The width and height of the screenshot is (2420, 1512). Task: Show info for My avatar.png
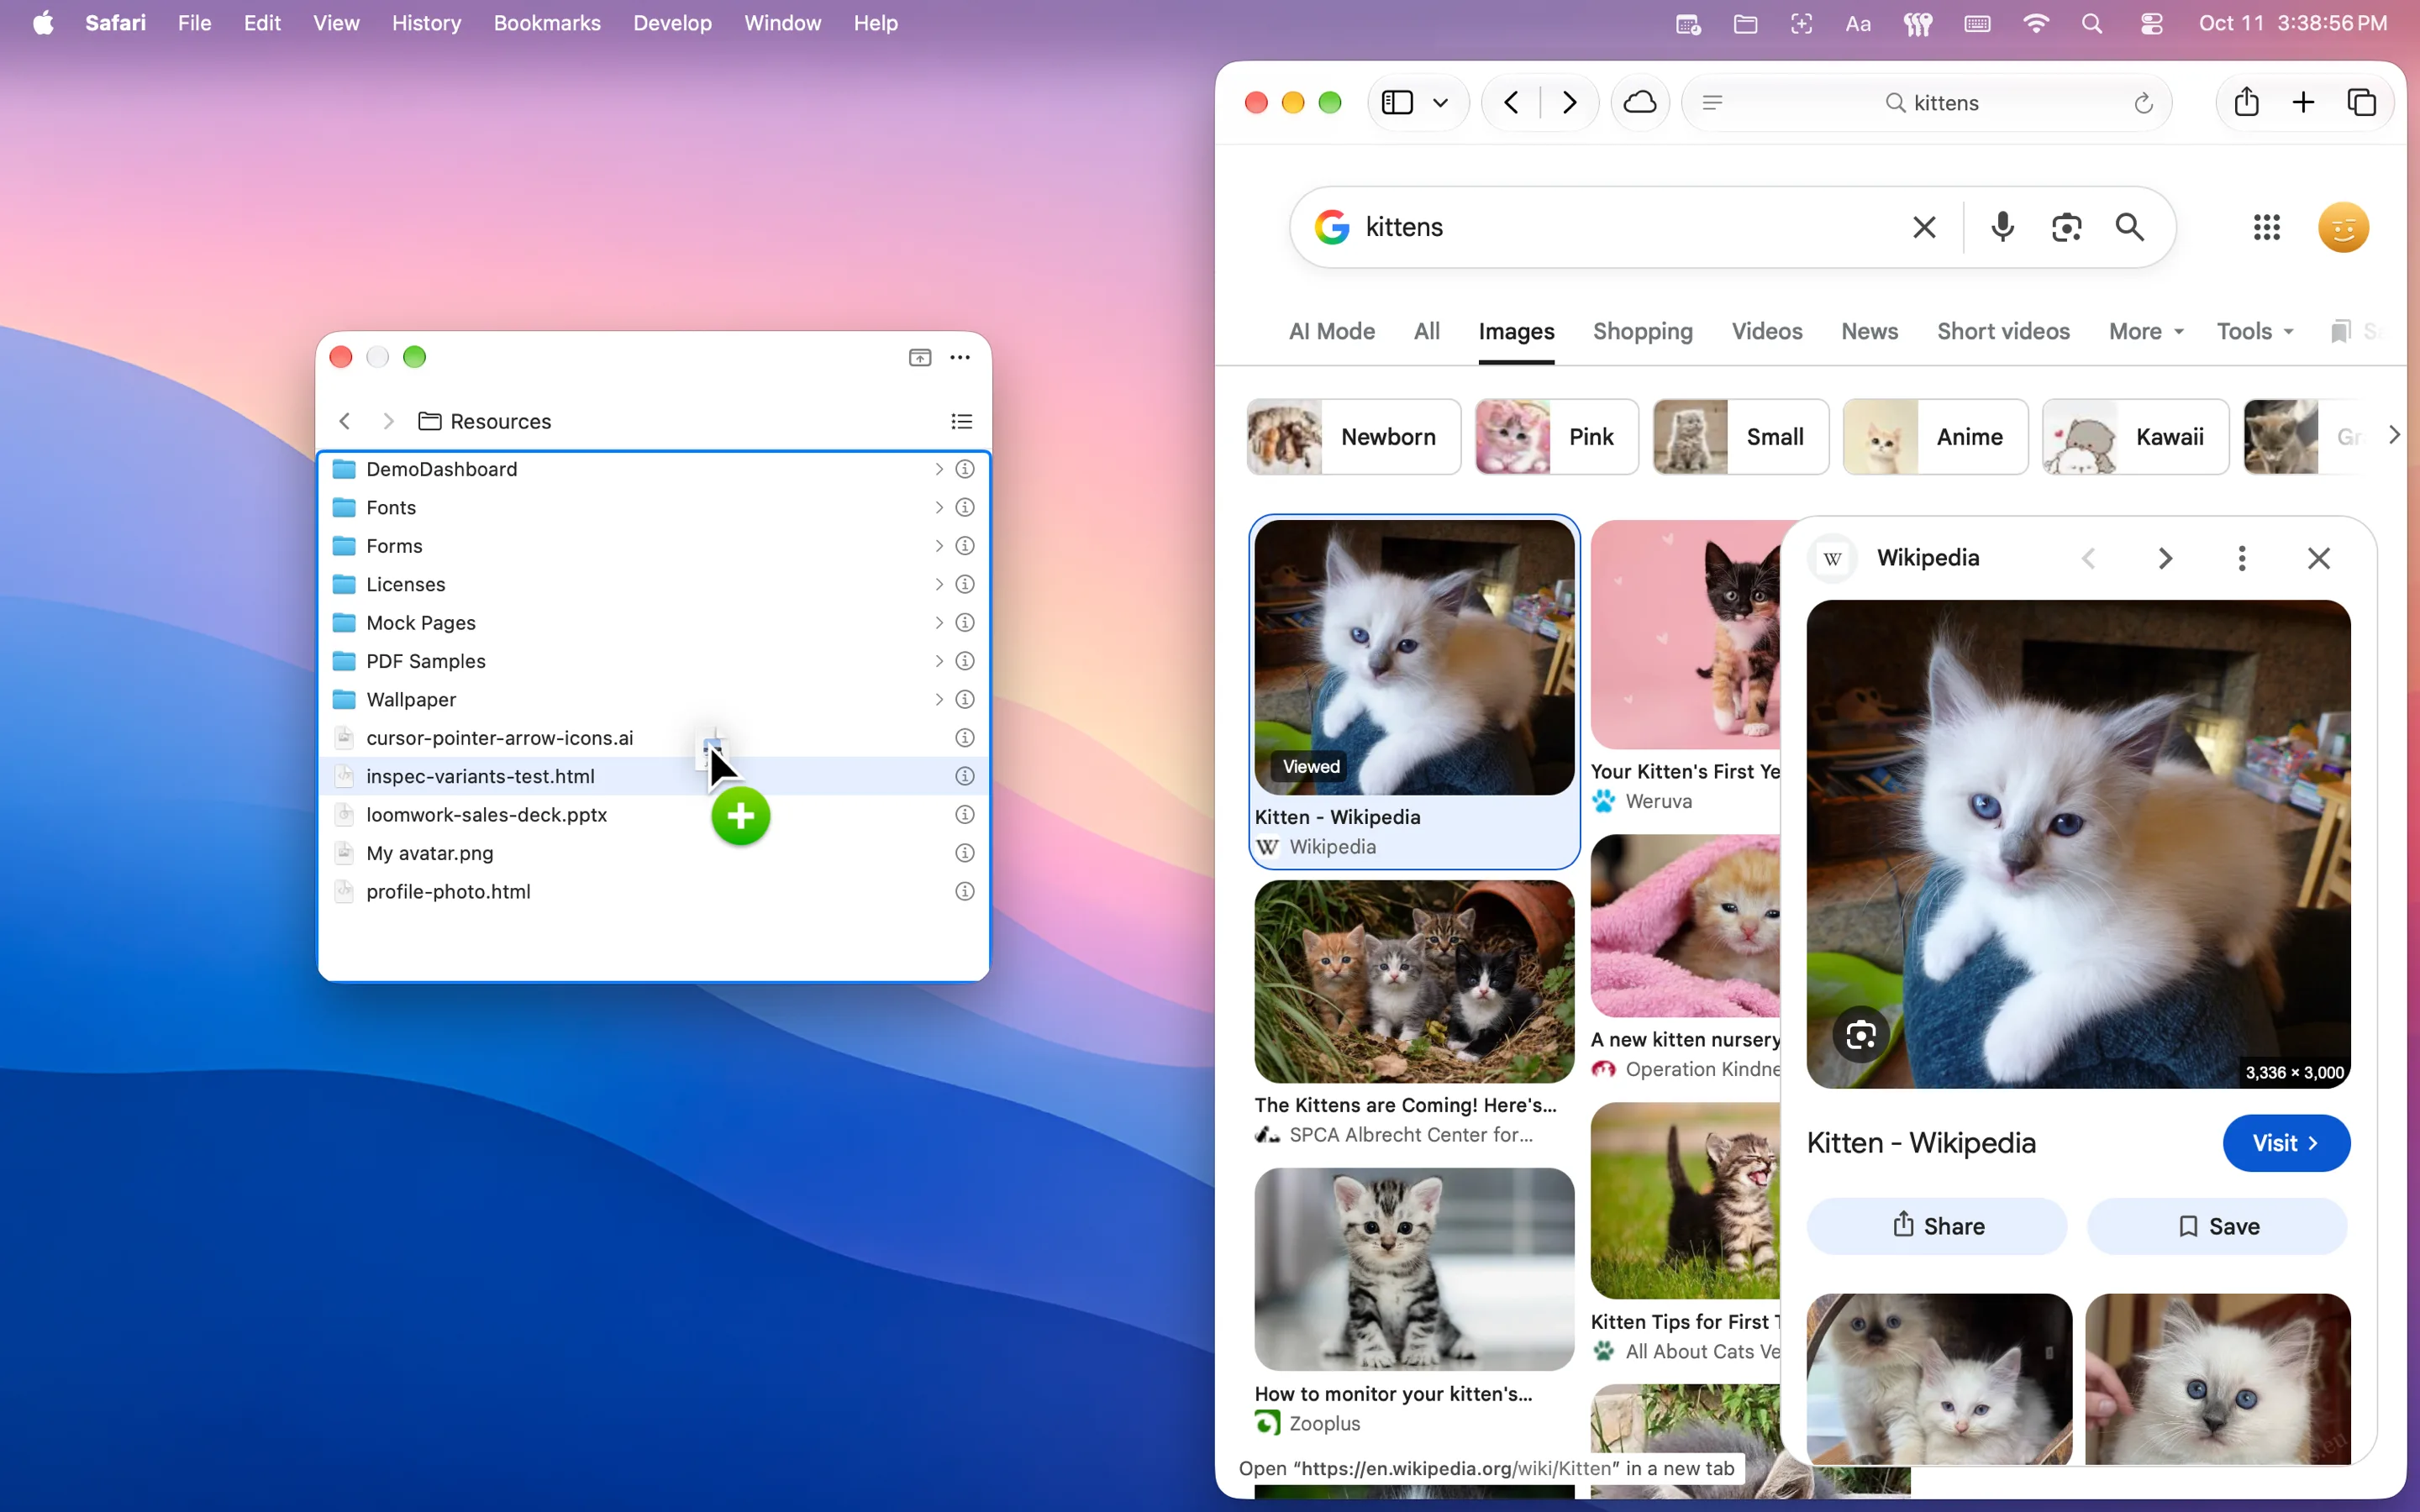964,853
